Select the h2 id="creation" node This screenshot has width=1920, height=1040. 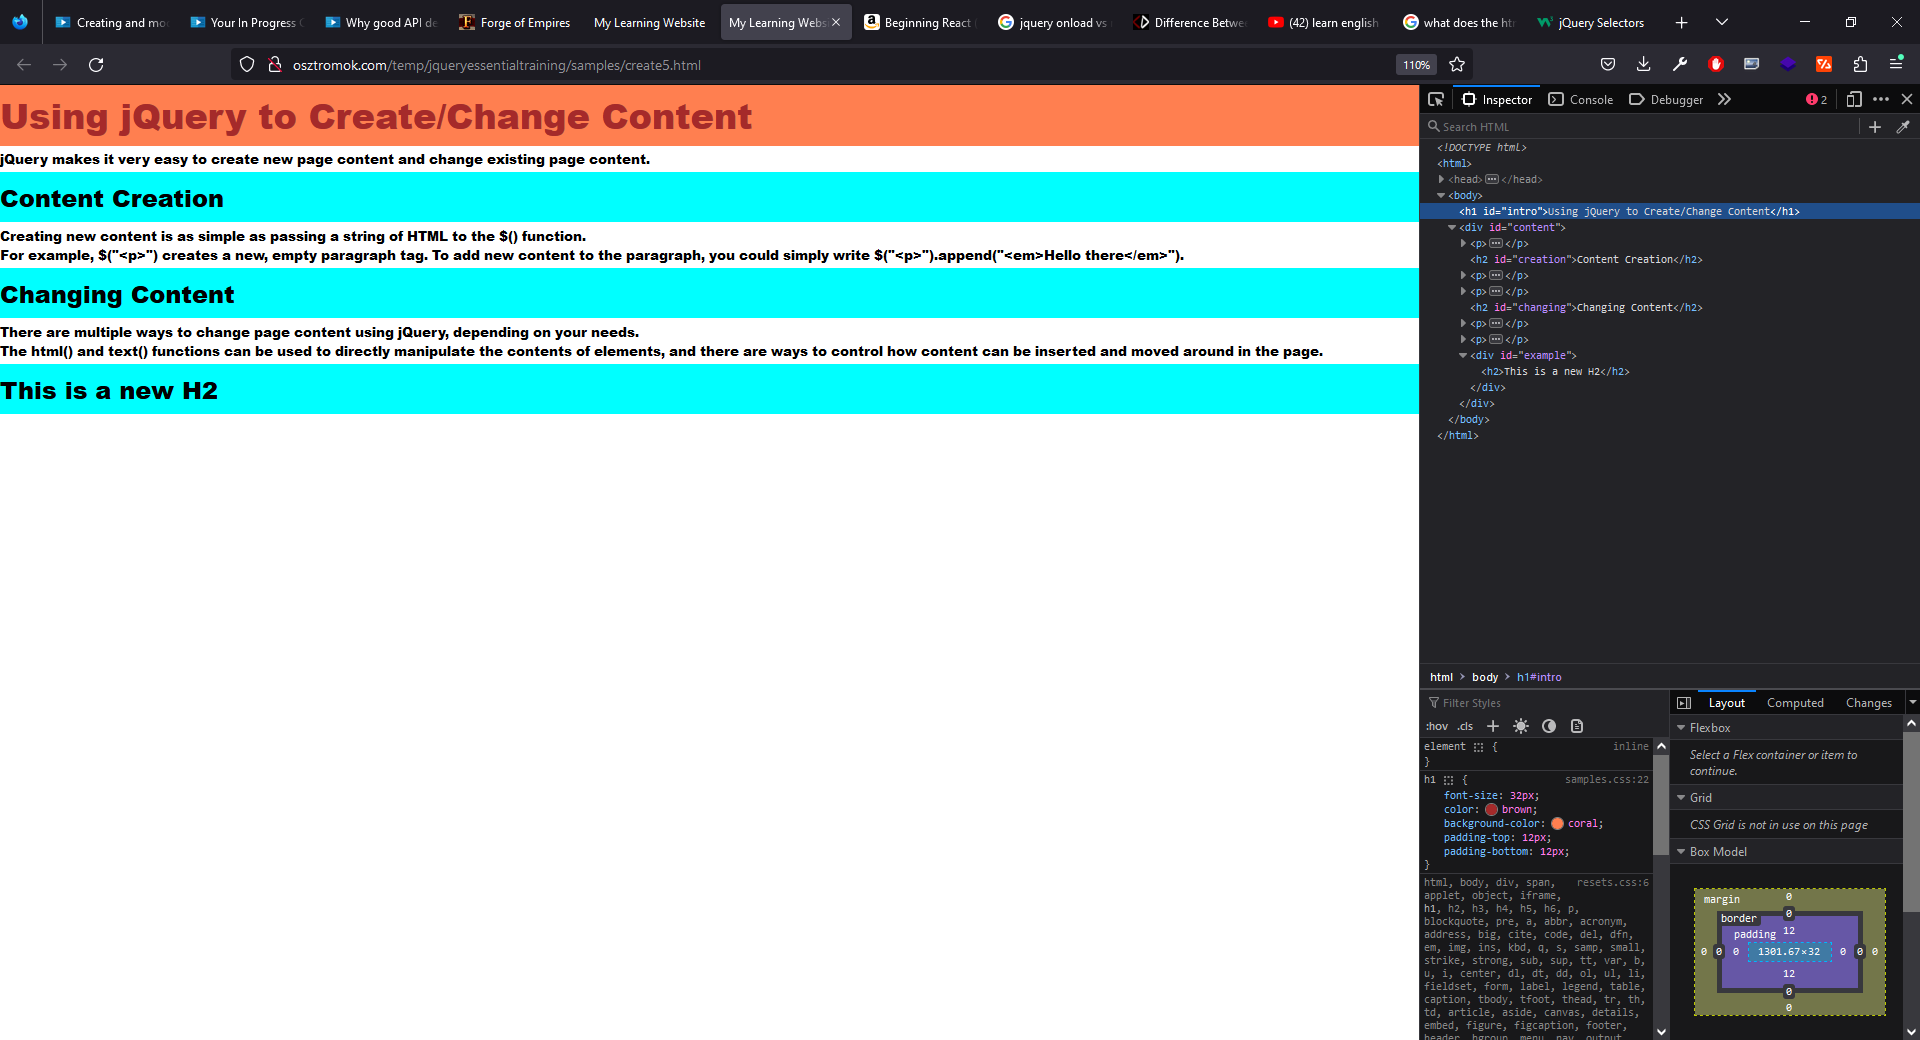coord(1586,260)
